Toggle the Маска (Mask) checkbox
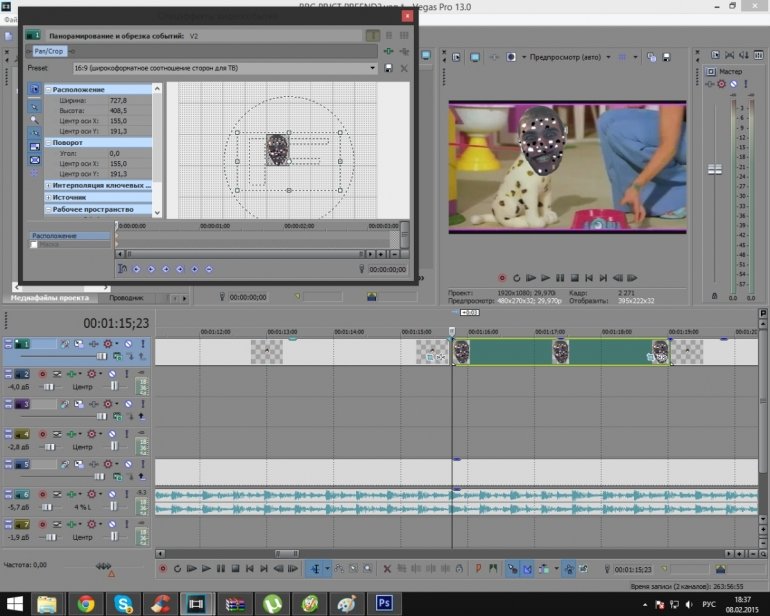Image resolution: width=770 pixels, height=616 pixels. pyautogui.click(x=34, y=244)
